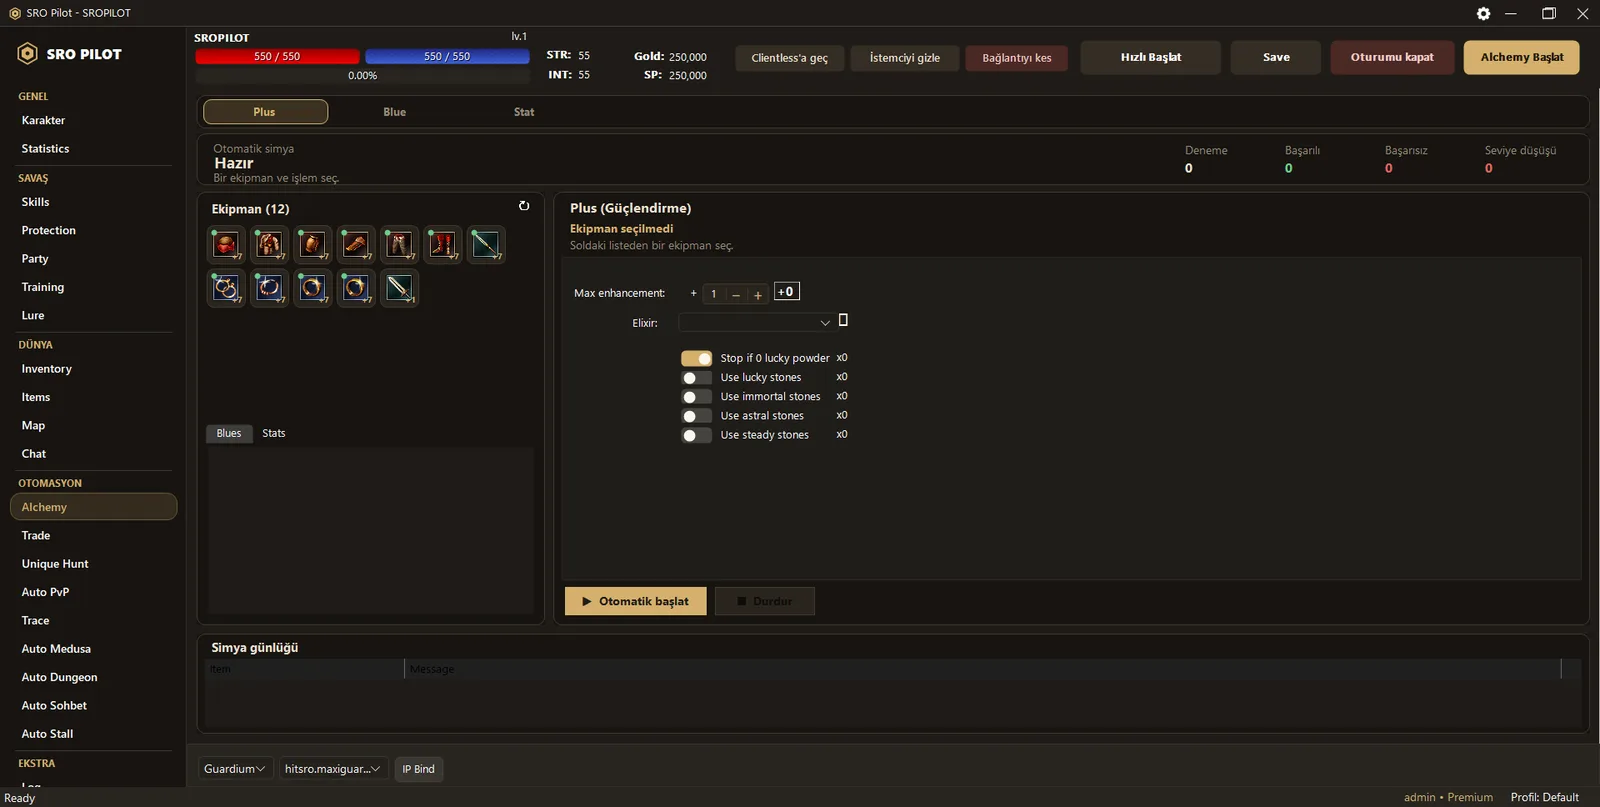Screen dimensions: 1600x807
Task: Refresh the Ekipman equipment list
Action: click(x=524, y=206)
